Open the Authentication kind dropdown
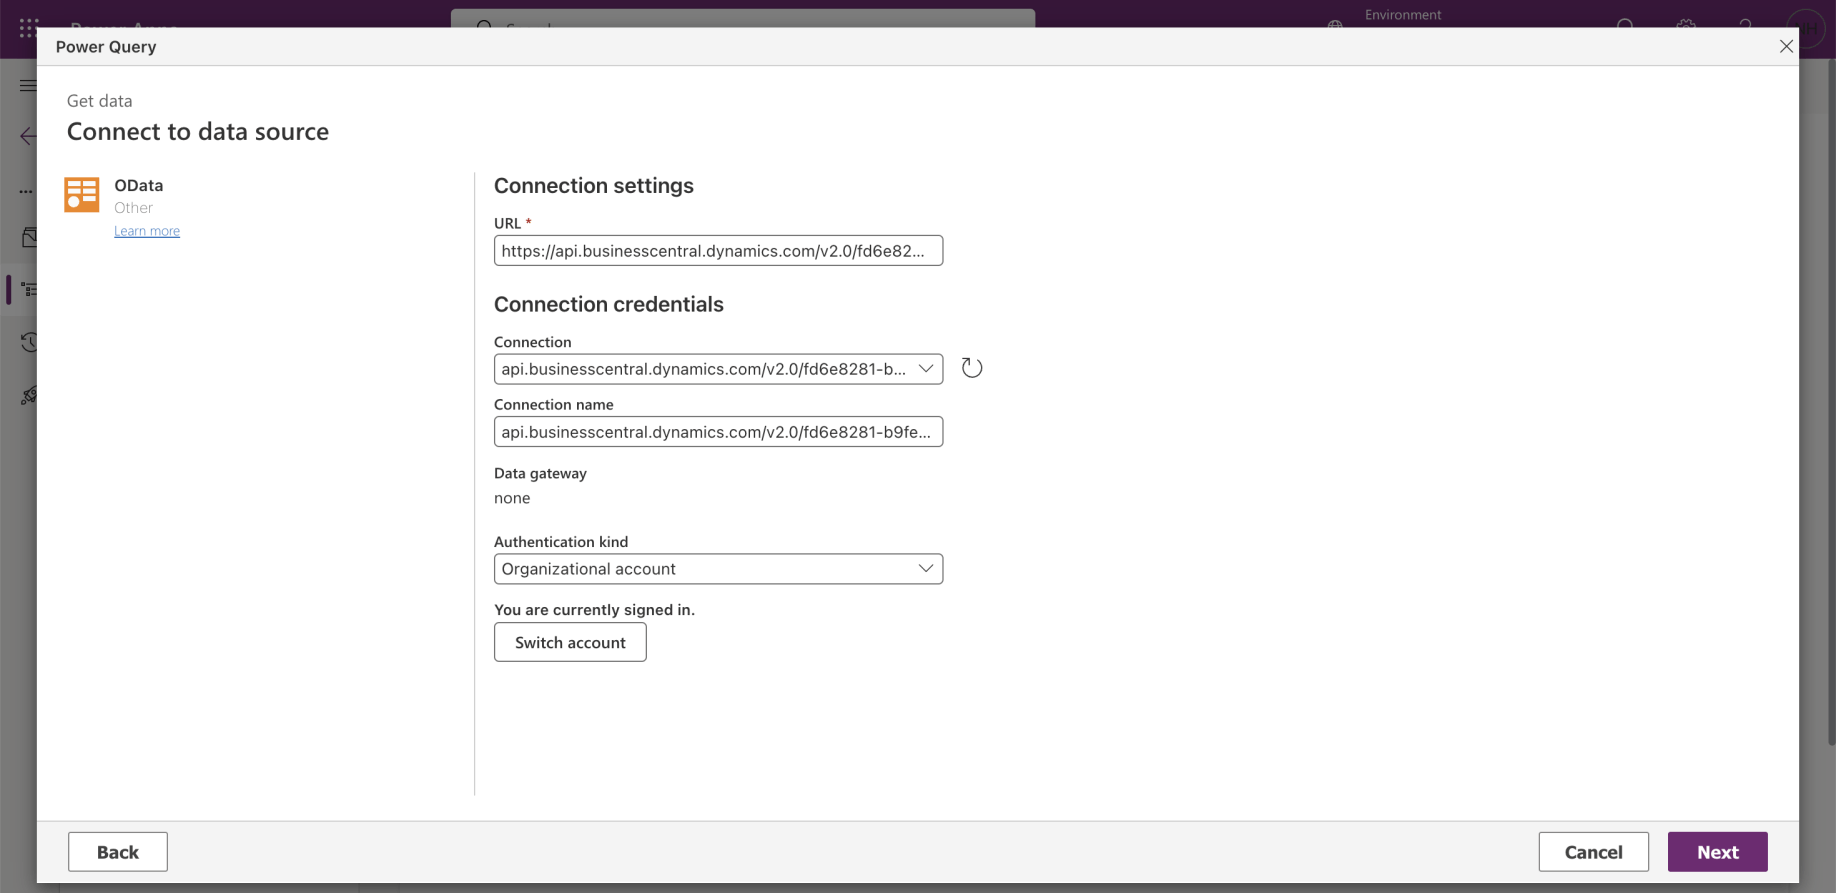1836x893 pixels. 718,569
